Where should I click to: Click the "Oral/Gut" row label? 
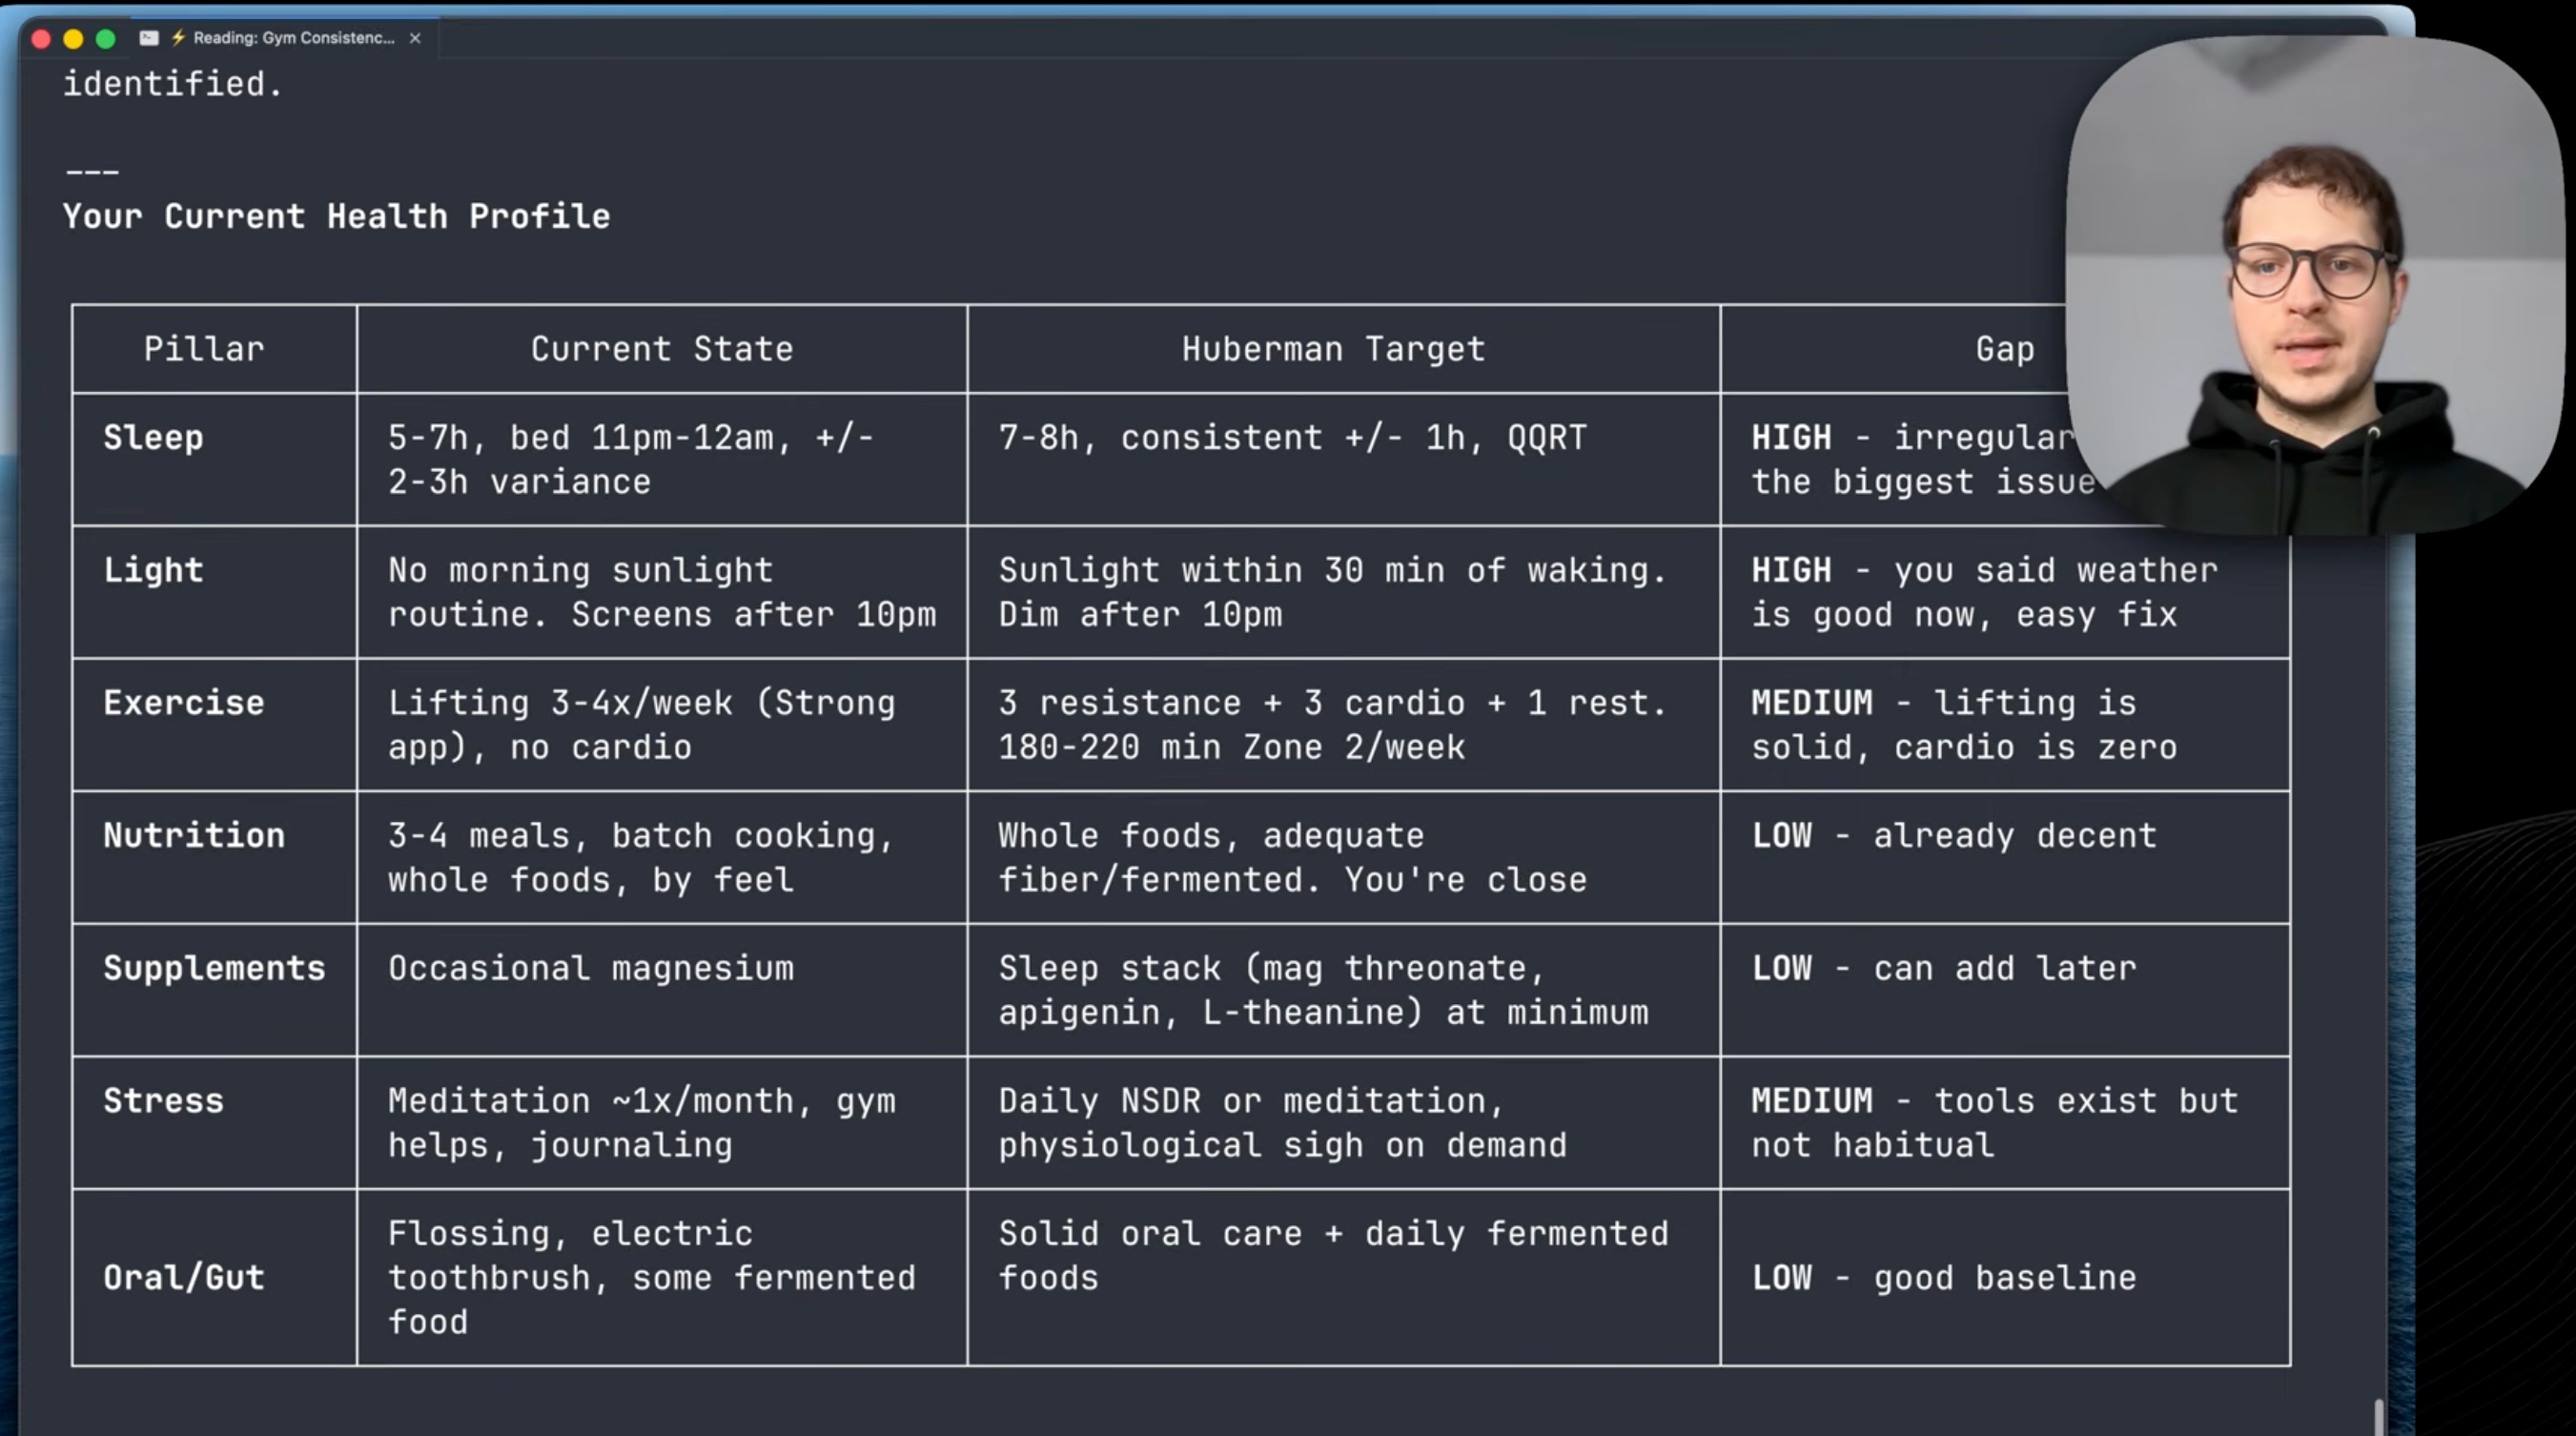(184, 1277)
